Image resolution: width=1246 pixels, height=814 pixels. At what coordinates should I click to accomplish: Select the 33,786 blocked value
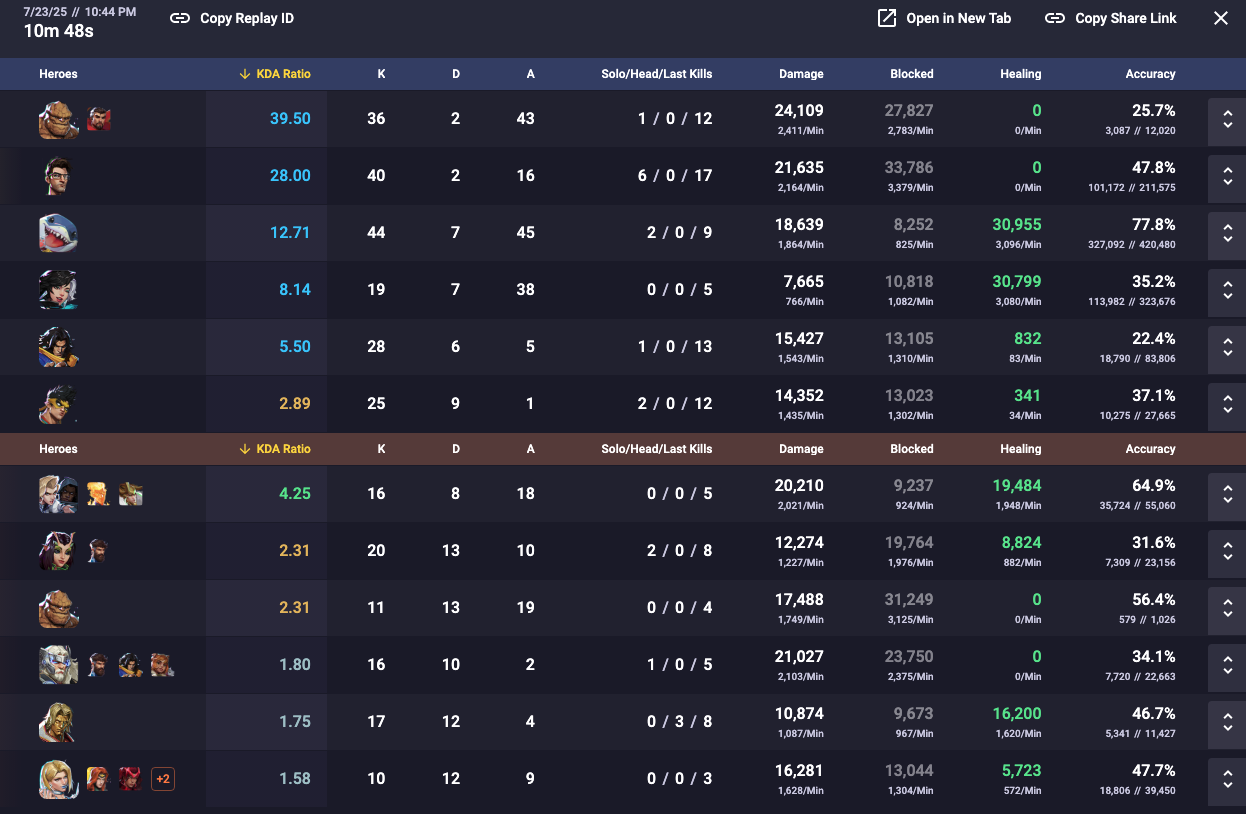point(909,168)
